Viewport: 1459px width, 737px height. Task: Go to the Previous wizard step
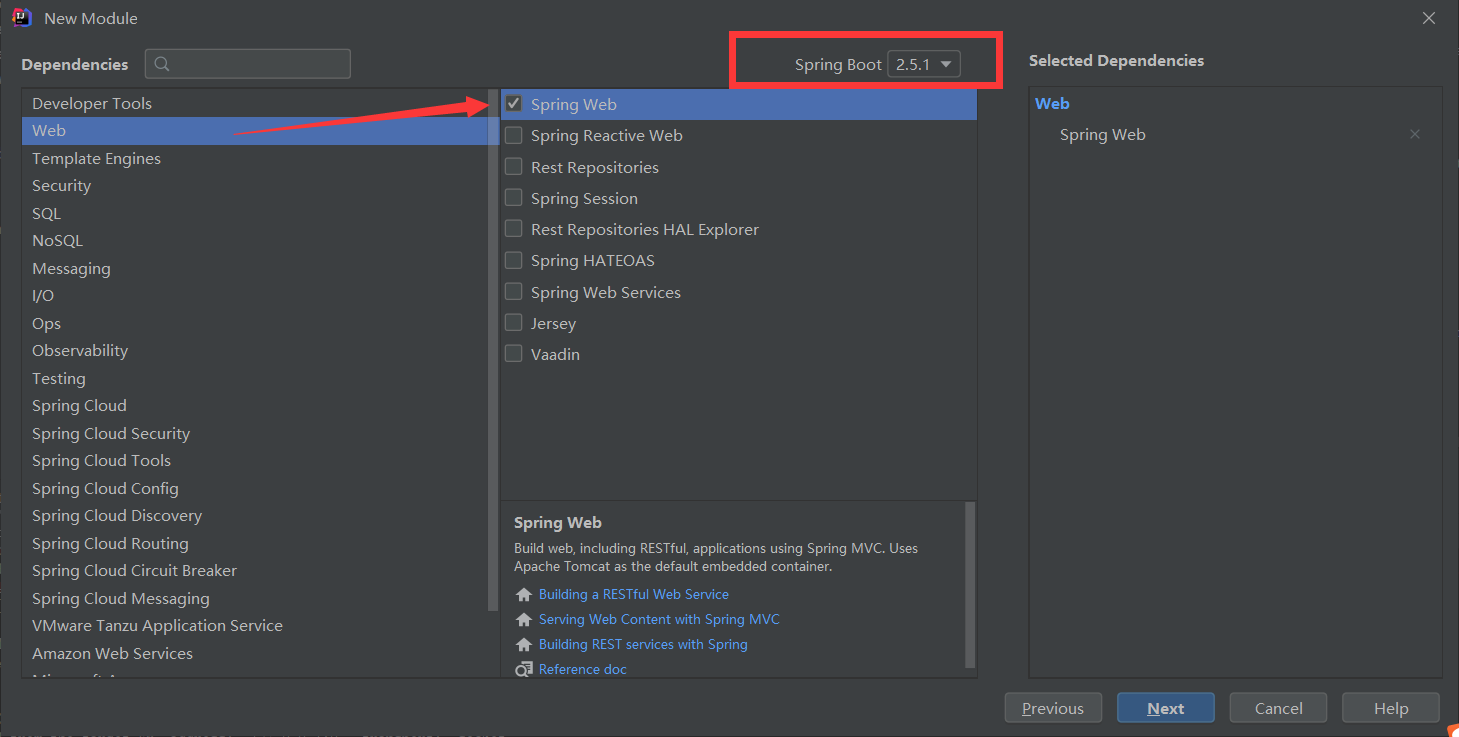point(1053,708)
